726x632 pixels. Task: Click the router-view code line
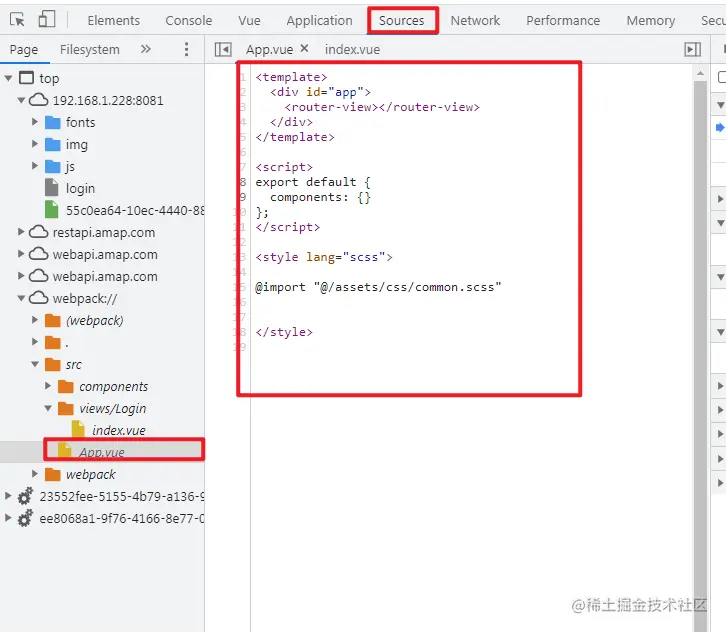382,107
